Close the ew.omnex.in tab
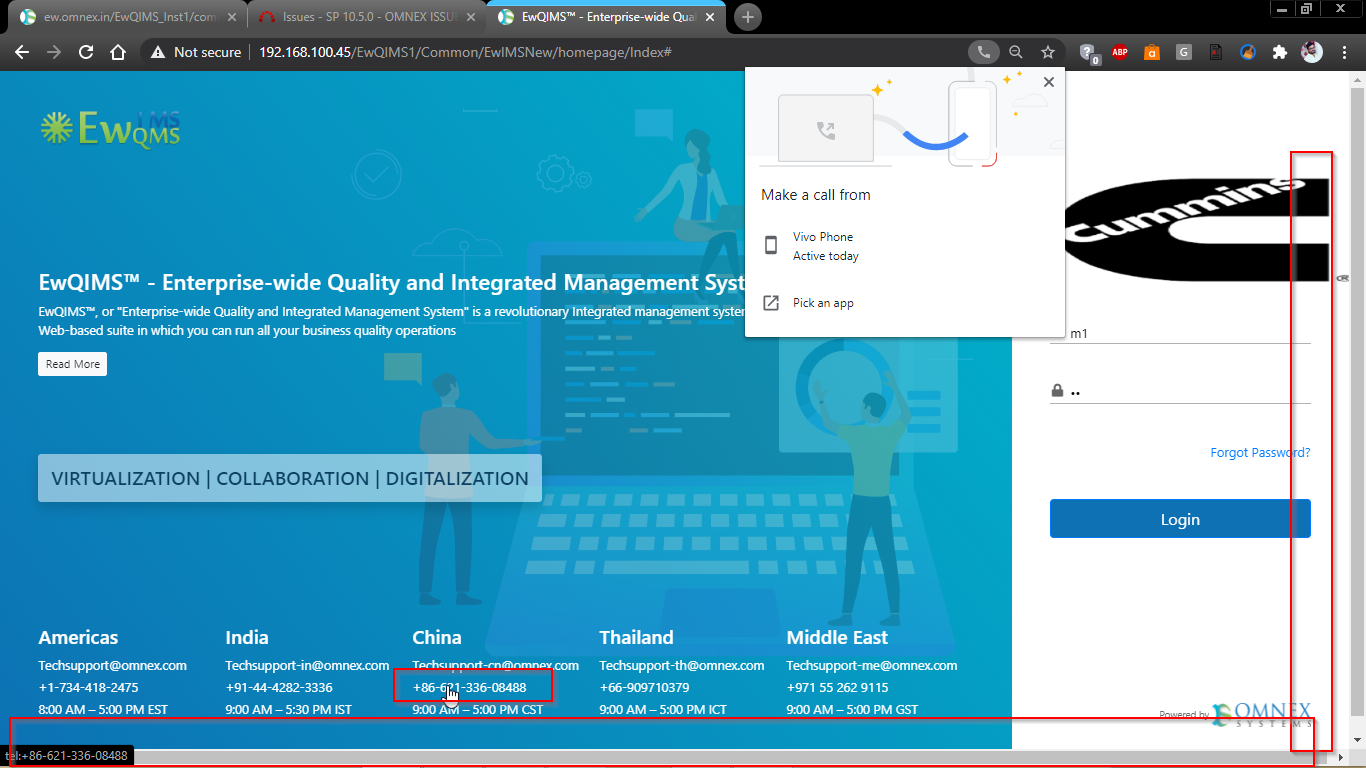Image resolution: width=1366 pixels, height=768 pixels. pyautogui.click(x=232, y=17)
